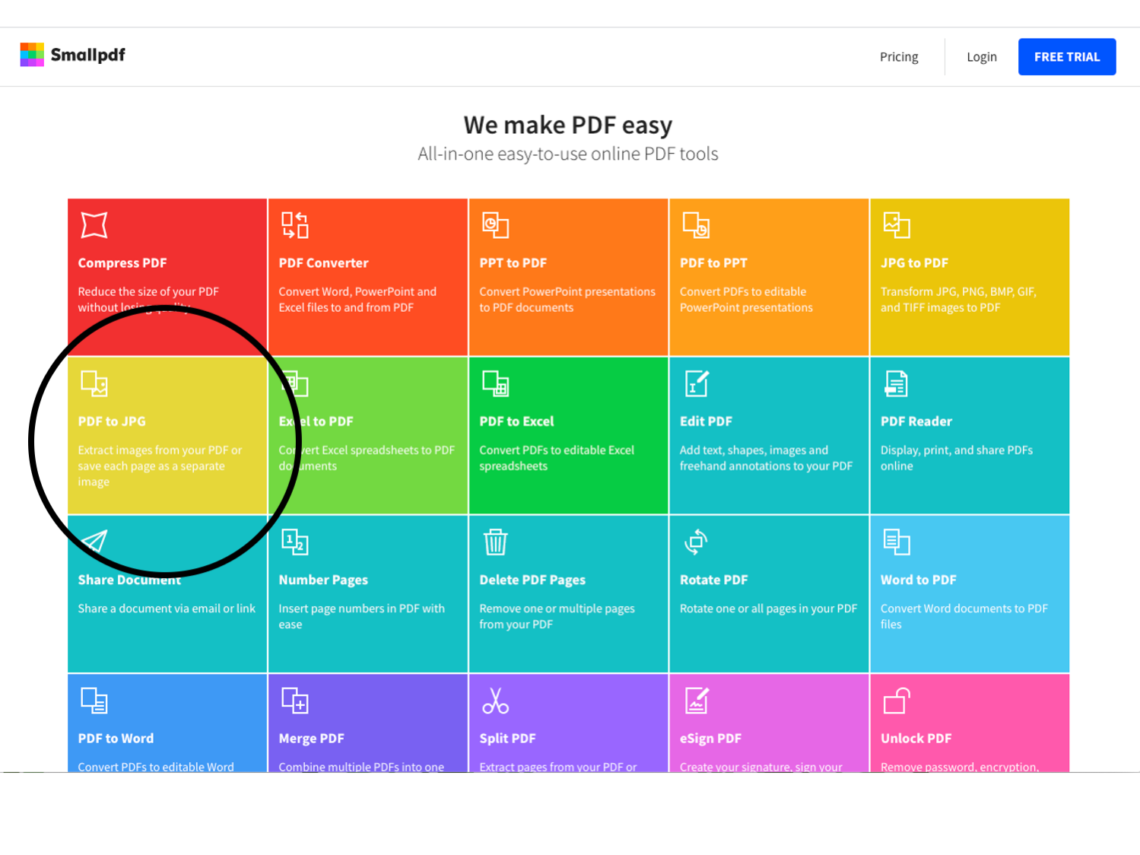This screenshot has height=855, width=1140.
Task: Click the Unlock PDF padlock icon
Action: click(x=896, y=701)
